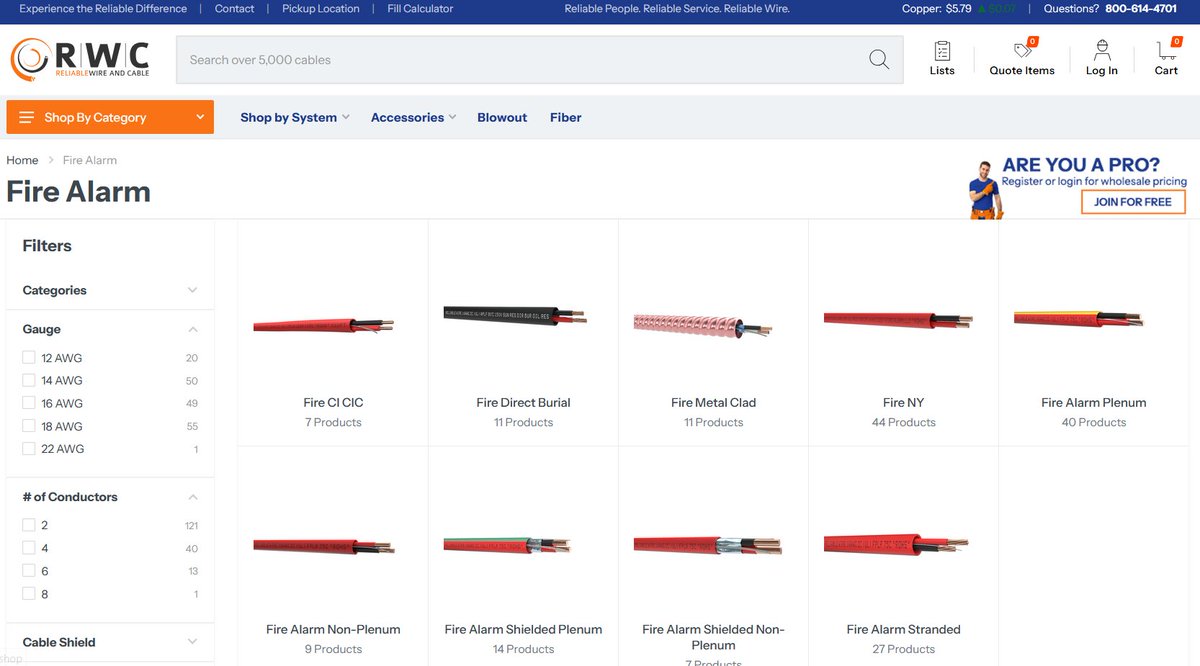This screenshot has height=666, width=1200.
Task: Open the Contact link in top bar
Action: tap(235, 9)
